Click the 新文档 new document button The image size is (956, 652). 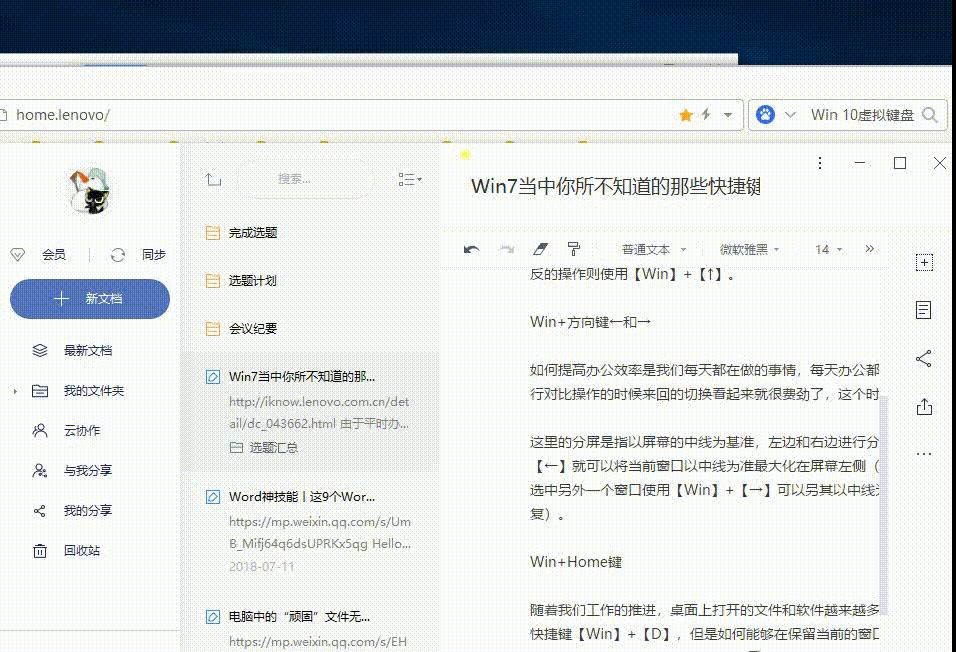pyautogui.click(x=91, y=298)
